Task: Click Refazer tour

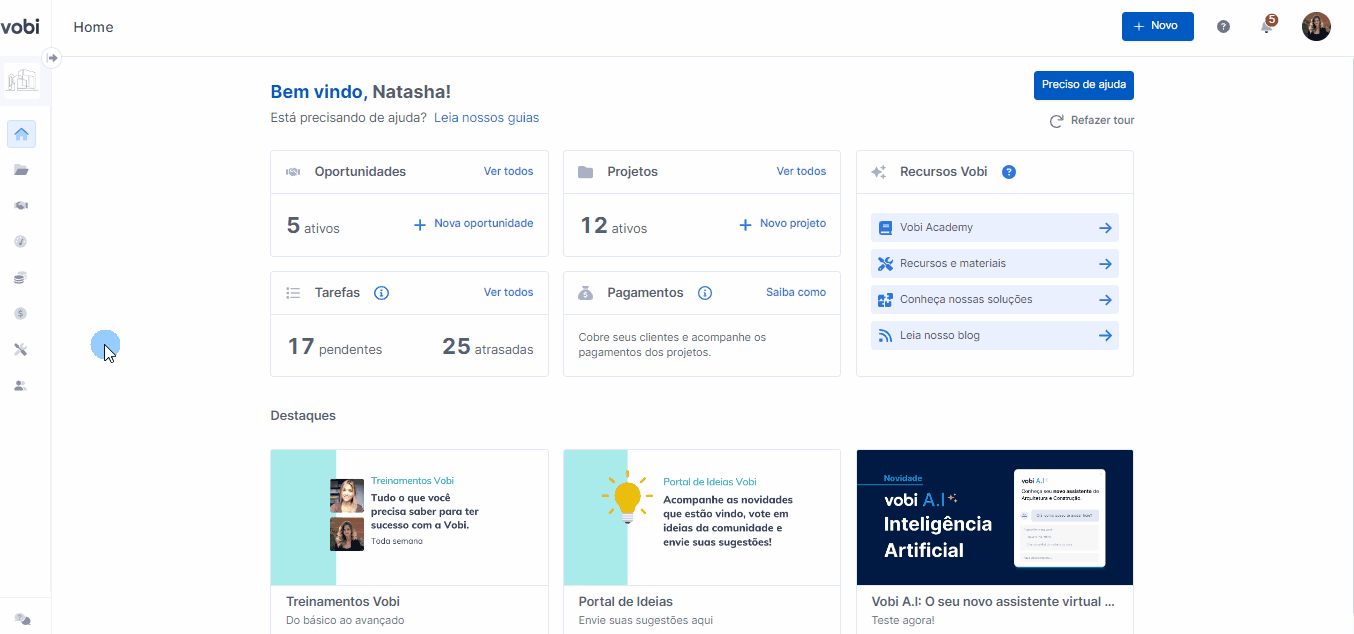Action: point(1091,121)
